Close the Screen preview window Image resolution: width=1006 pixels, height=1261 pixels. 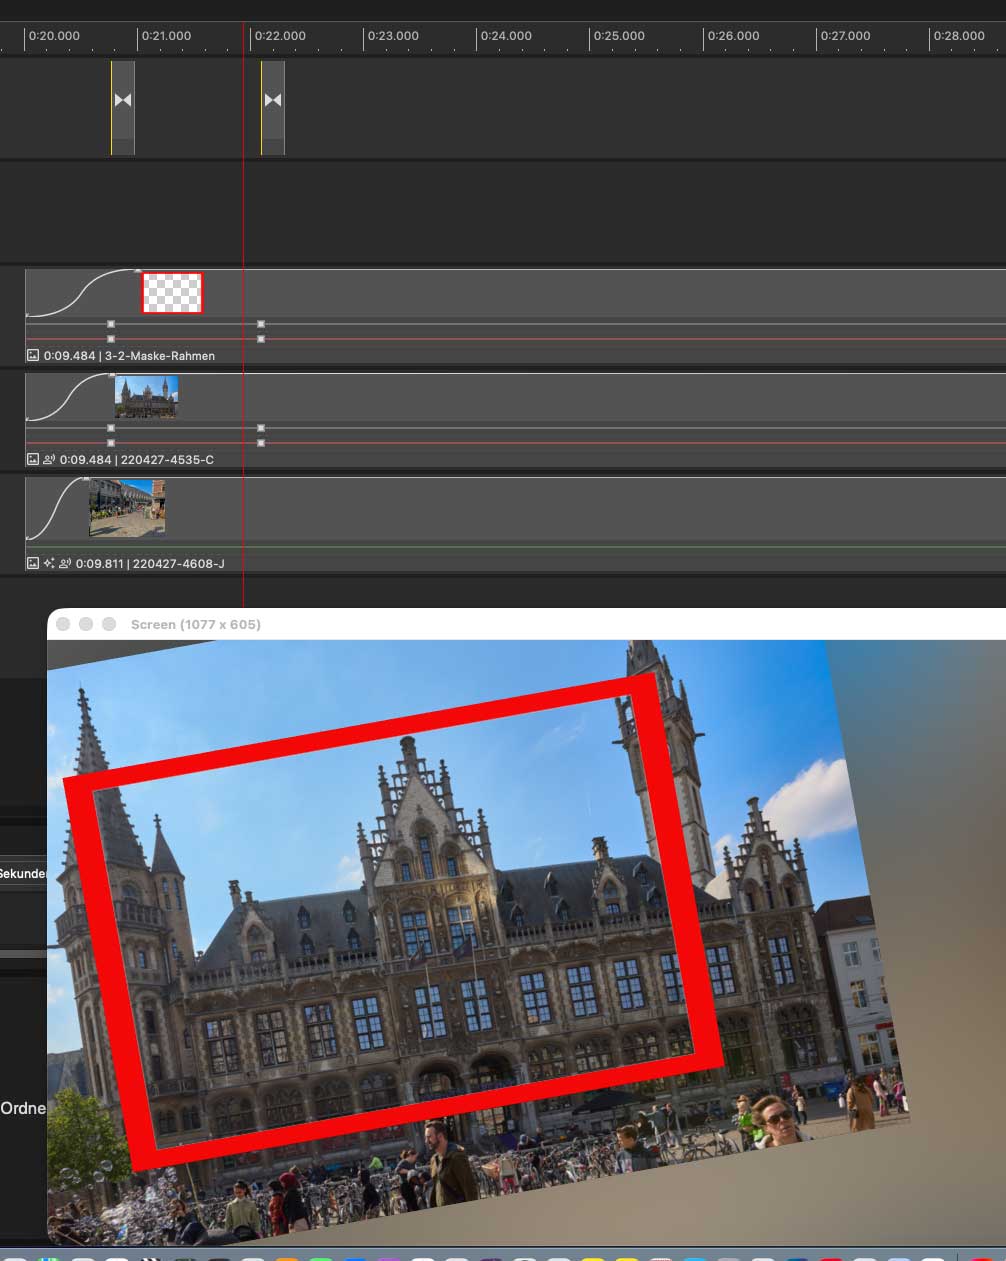click(x=63, y=624)
